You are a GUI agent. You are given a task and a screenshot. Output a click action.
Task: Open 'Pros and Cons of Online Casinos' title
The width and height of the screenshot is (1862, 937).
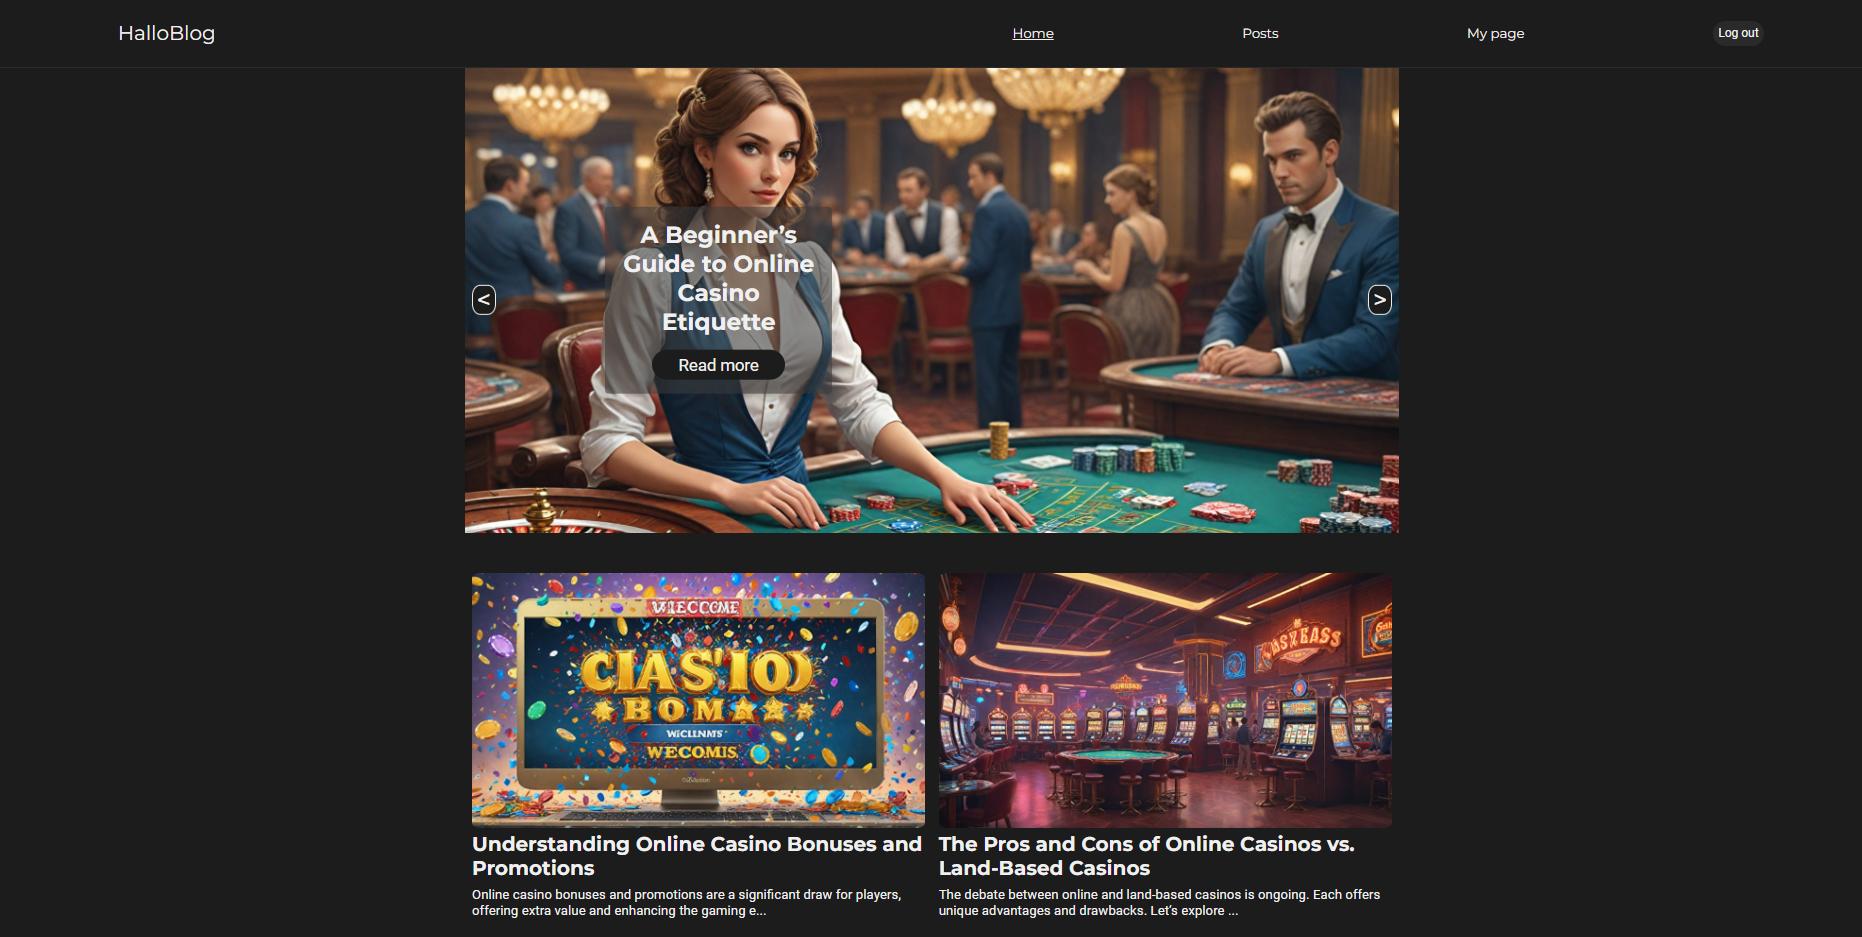1147,856
